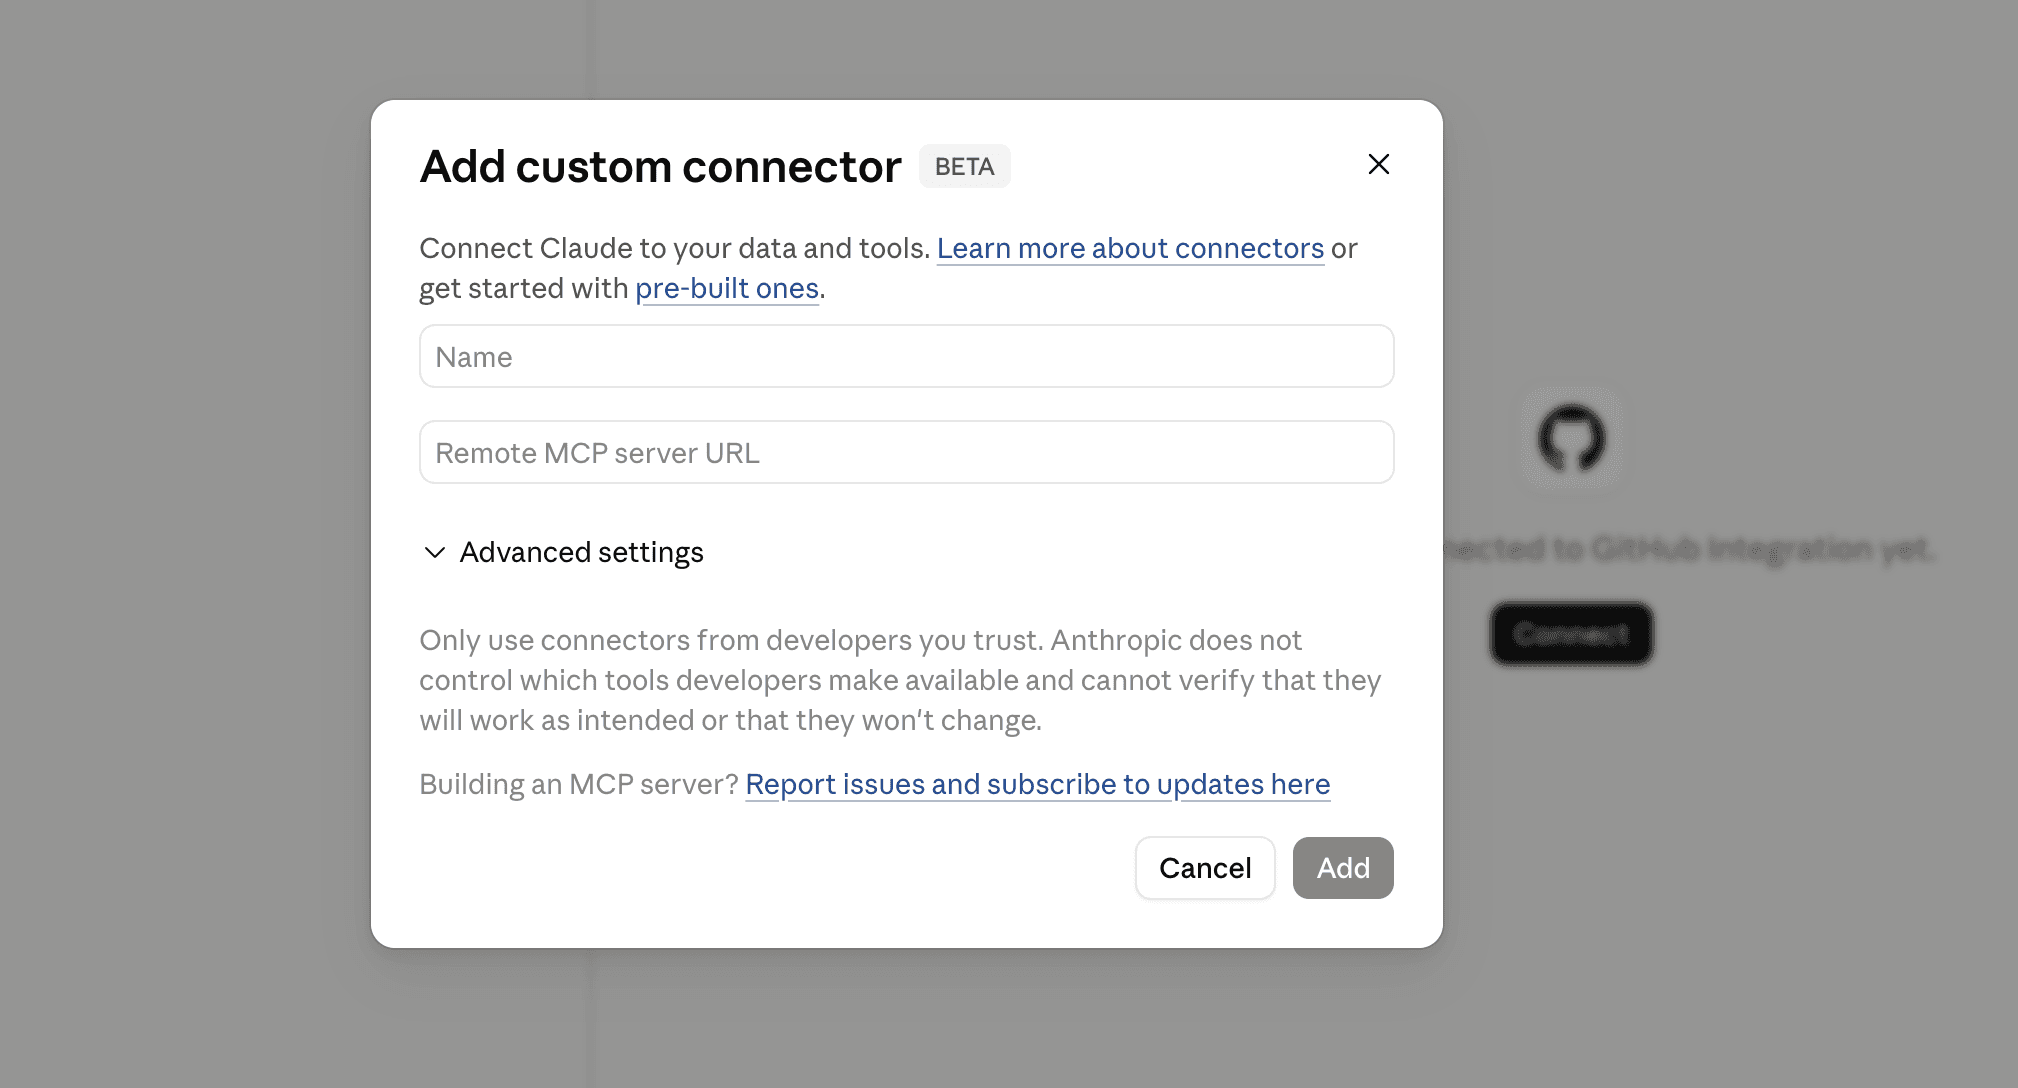This screenshot has width=2018, height=1088.
Task: Follow the pre-built ones link
Action: coord(727,288)
